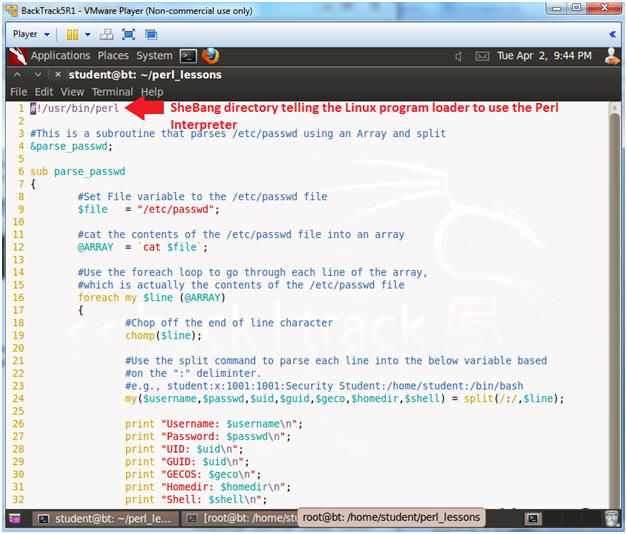Image resolution: width=627 pixels, height=534 pixels.
Task: Launch Firefox from the top panel
Action: point(210,56)
